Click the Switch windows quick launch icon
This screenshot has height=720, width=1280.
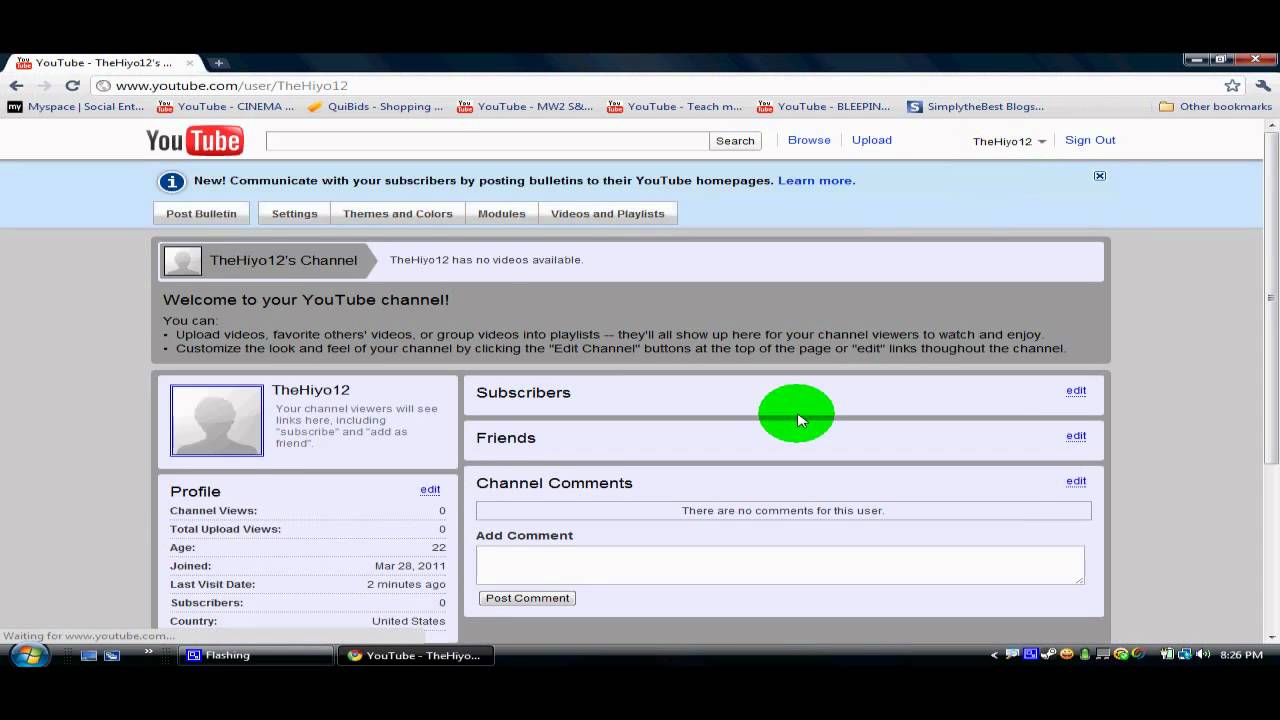[112, 655]
